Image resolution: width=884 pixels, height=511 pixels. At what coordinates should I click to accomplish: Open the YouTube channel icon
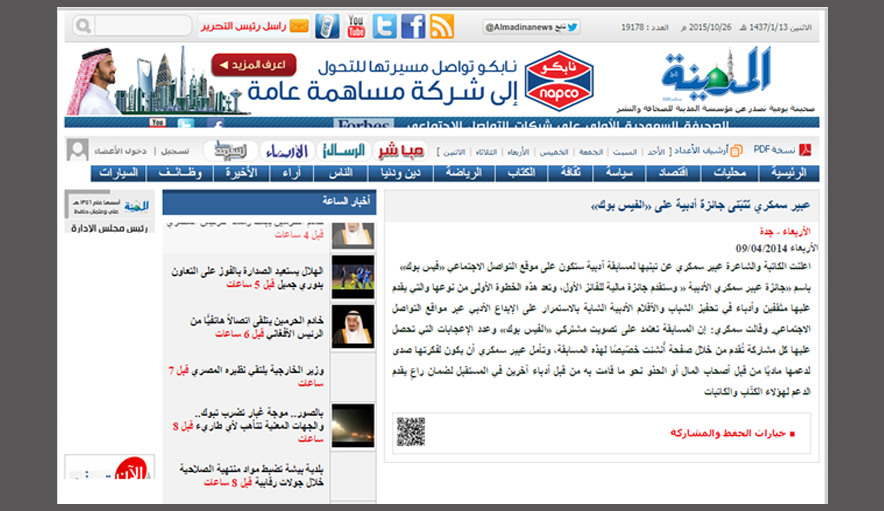(356, 27)
